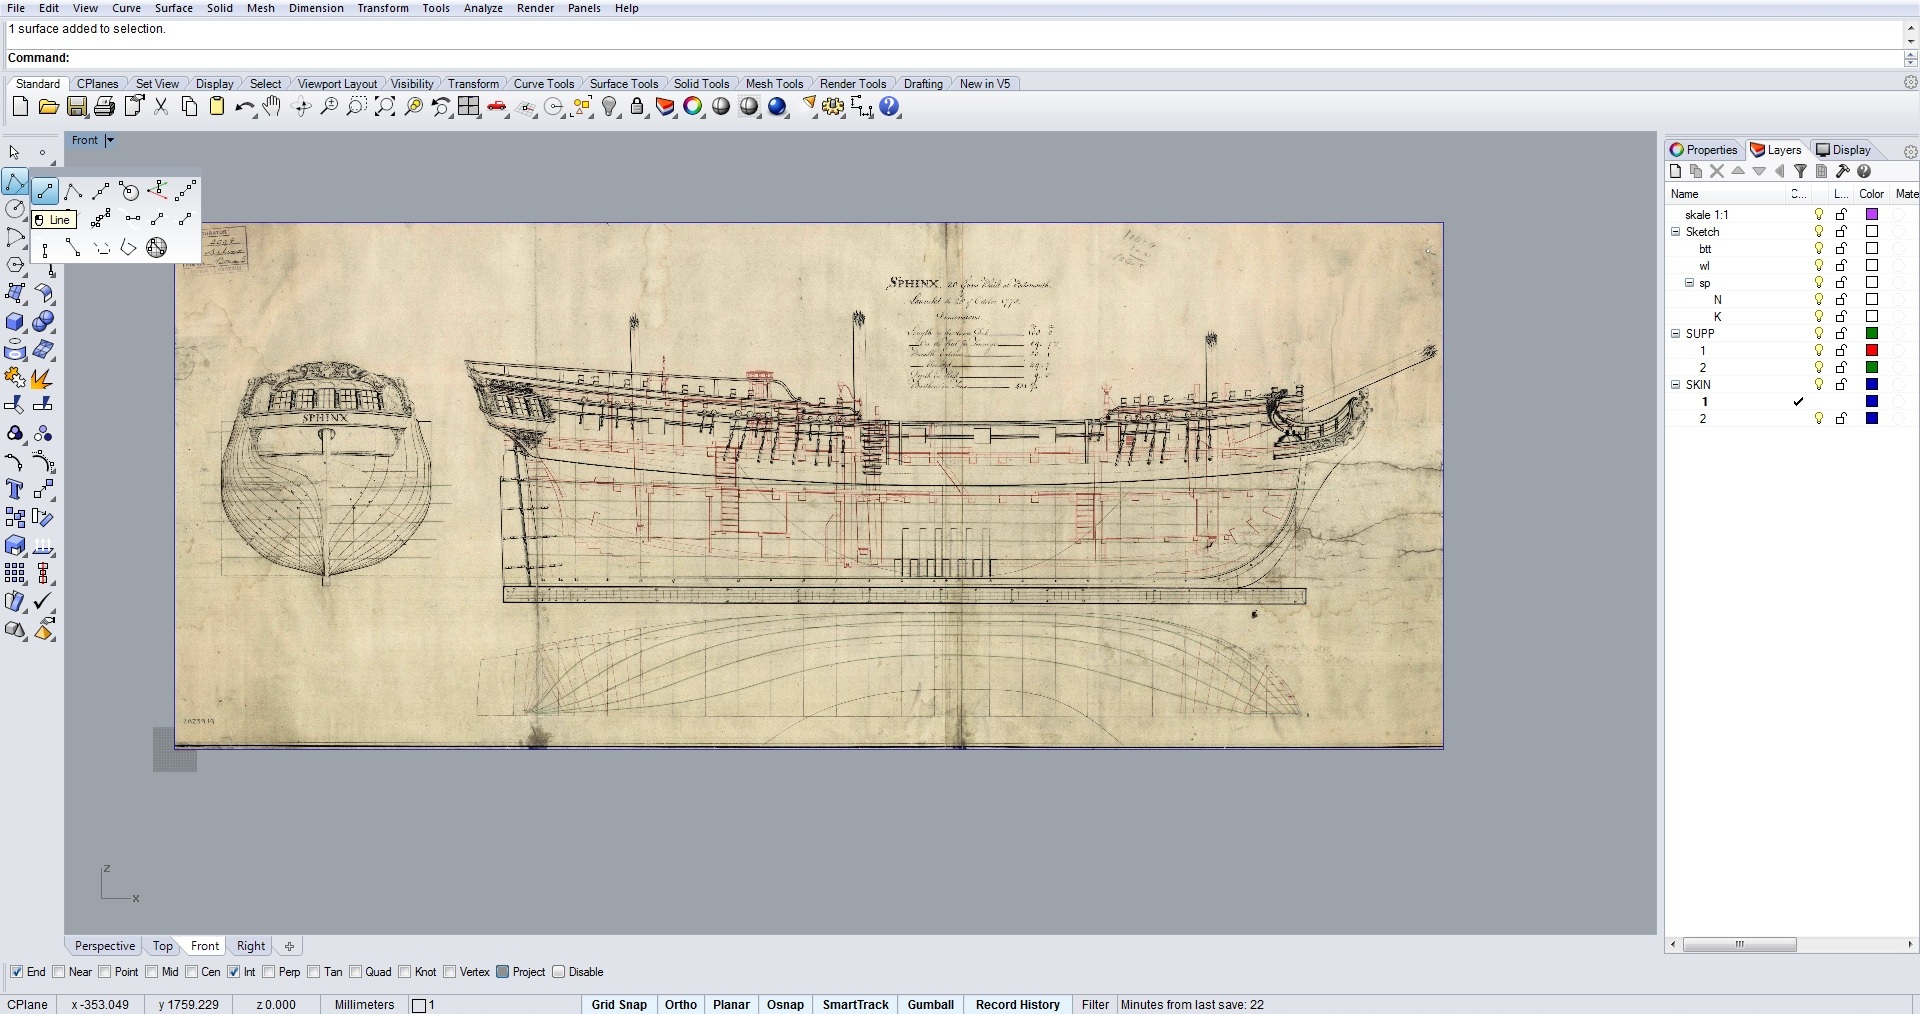Screen dimensions: 1920x1014
Task: Toggle Ortho in the status bar
Action: 680,1005
